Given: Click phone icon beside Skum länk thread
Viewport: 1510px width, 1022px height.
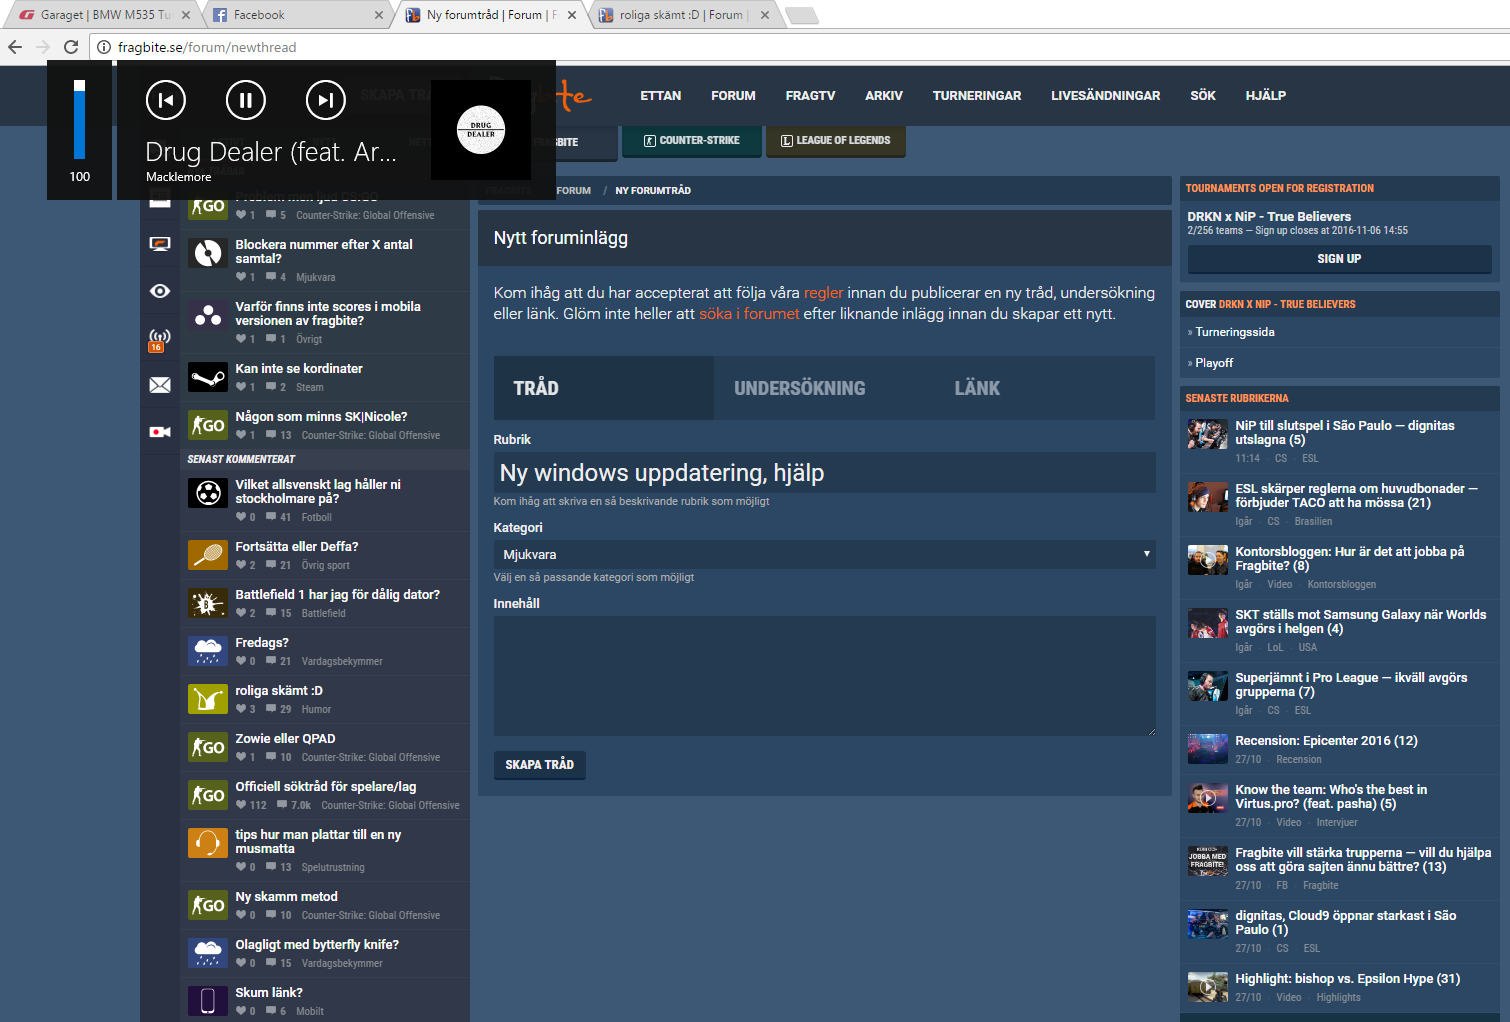Looking at the screenshot, I should (x=208, y=1002).
